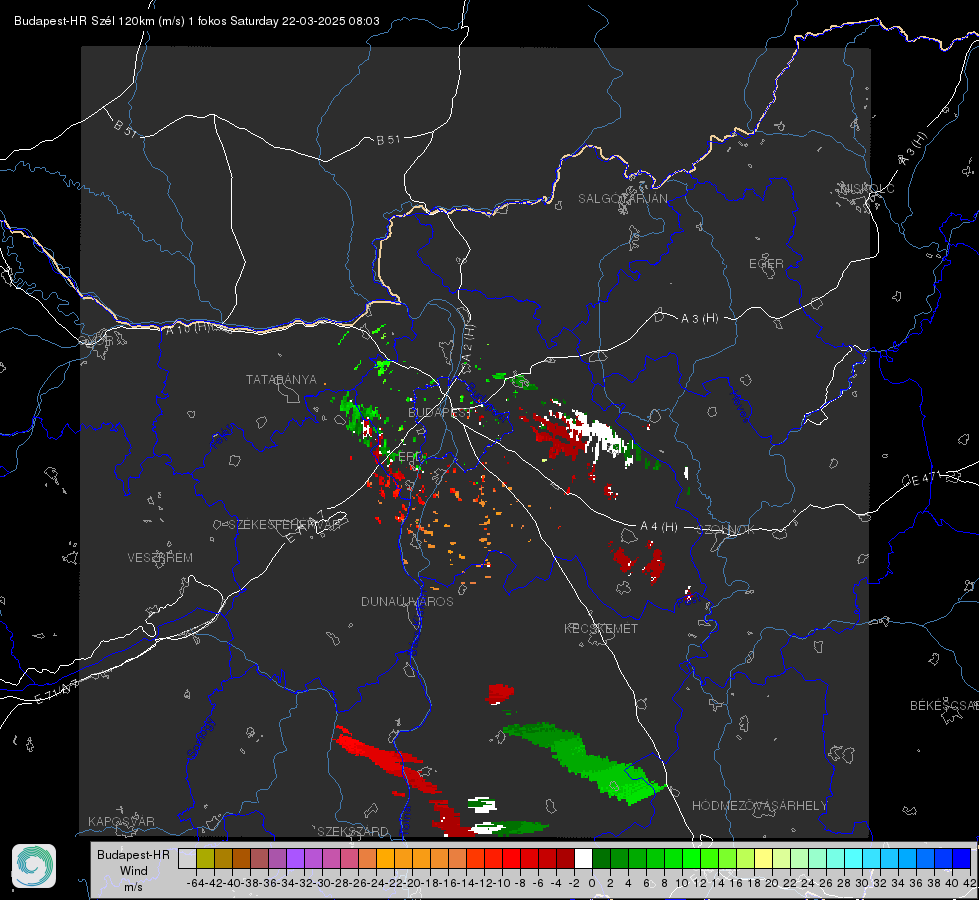This screenshot has width=979, height=900.
Task: Click the HODMEZOVASARHELY city label
Action: [759, 806]
